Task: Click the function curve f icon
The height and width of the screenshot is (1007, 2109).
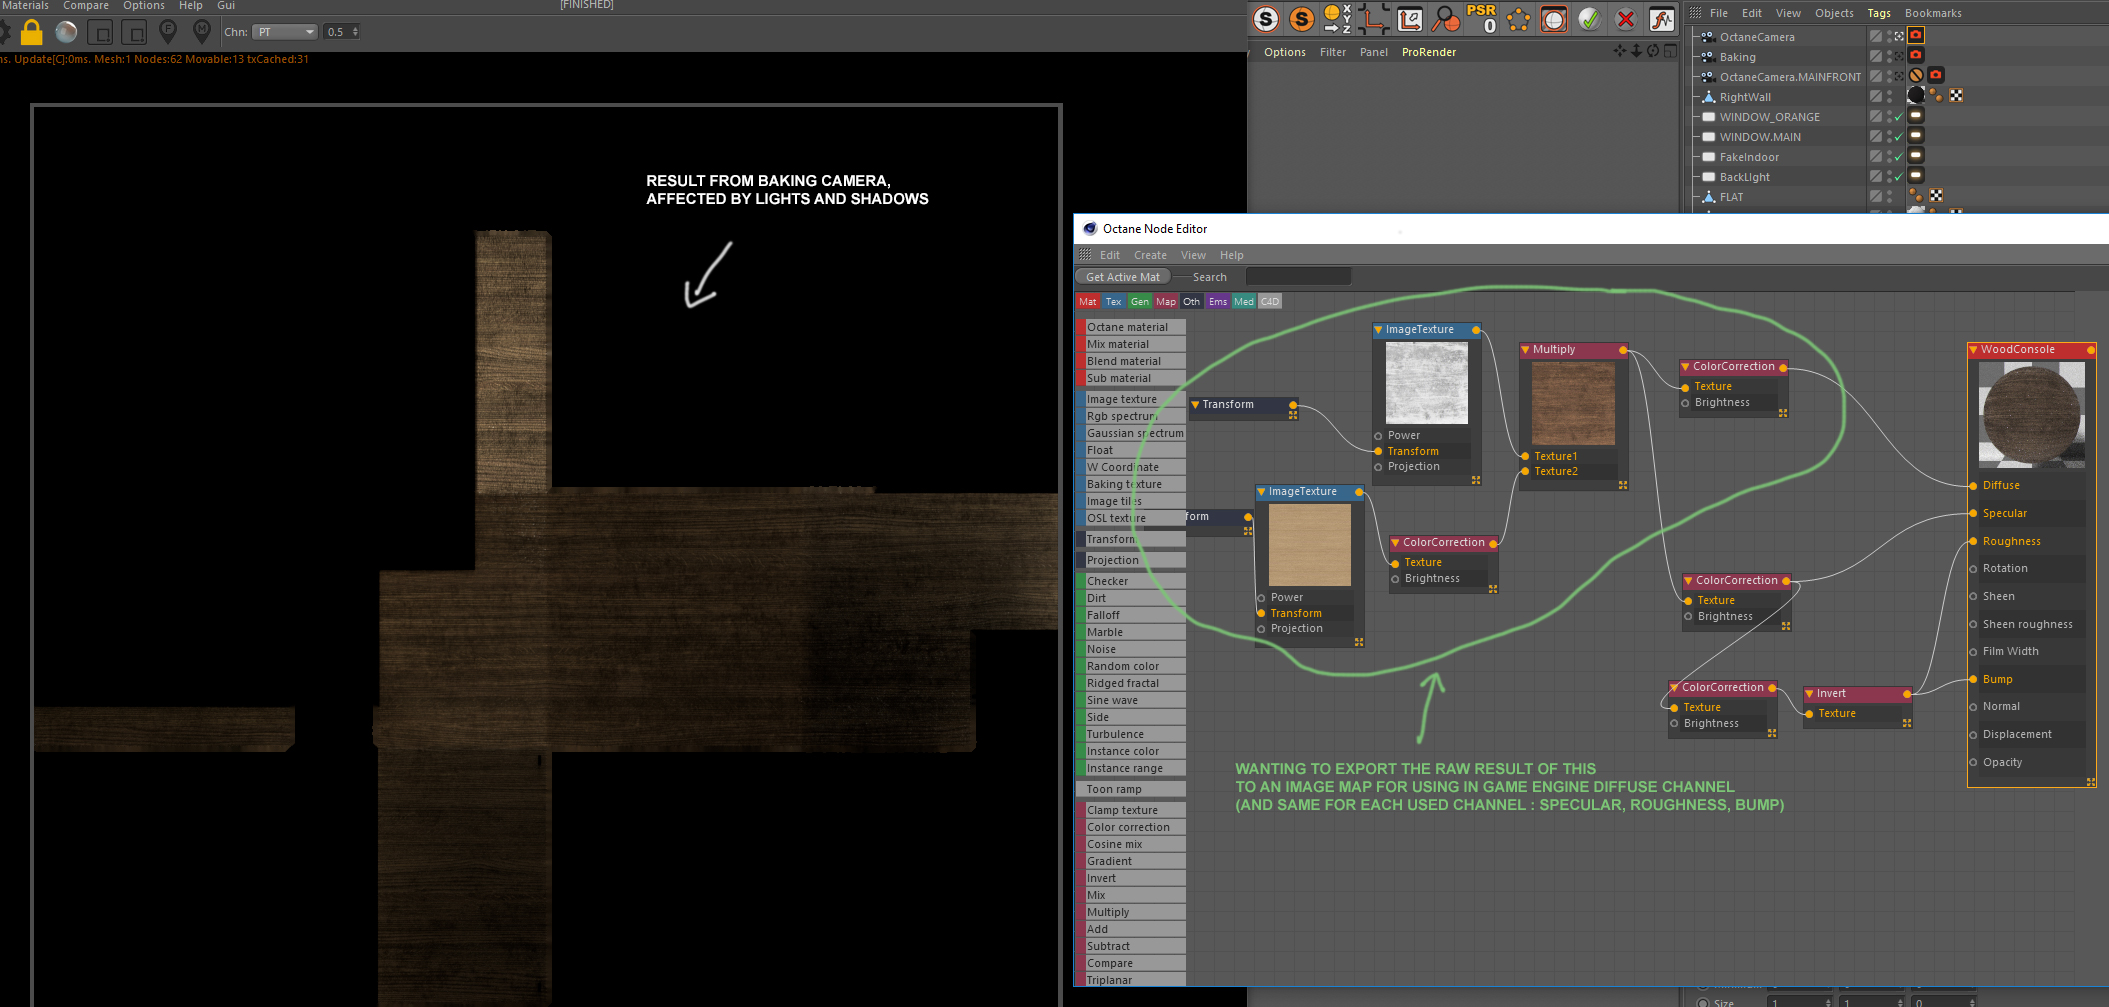Action: pos(1661,19)
